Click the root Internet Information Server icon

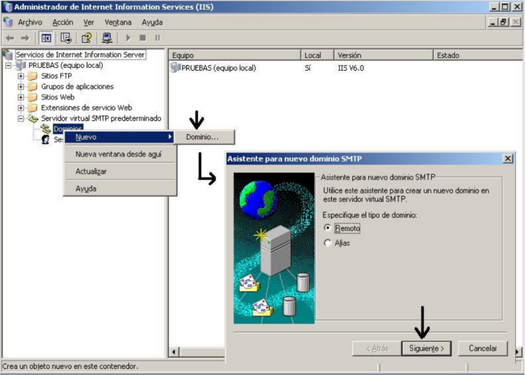[x=8, y=55]
